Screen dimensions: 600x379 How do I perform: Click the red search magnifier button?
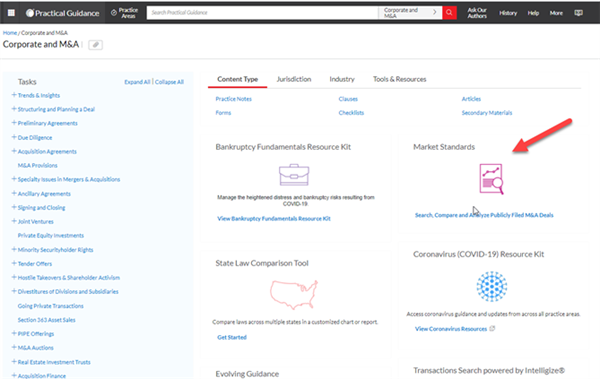[x=449, y=13]
